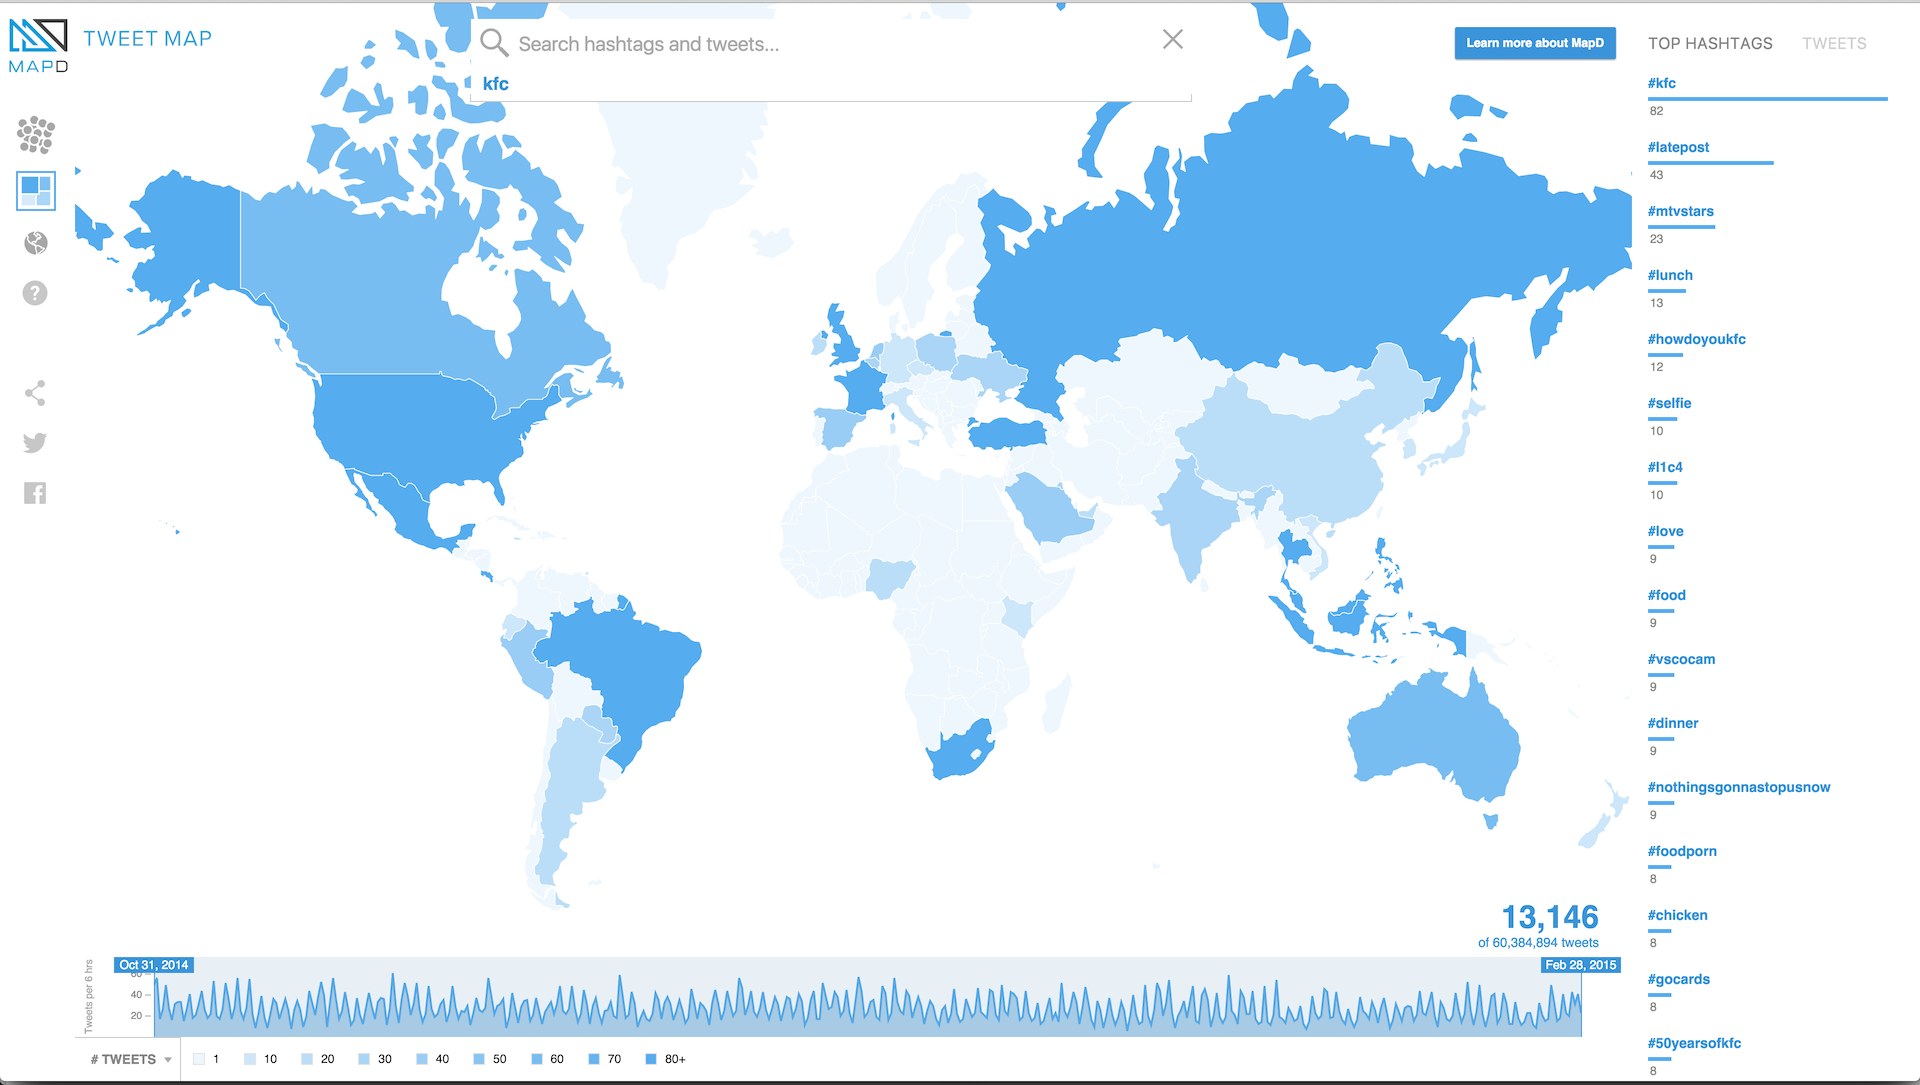1920x1085 pixels.
Task: Click the #latepost count bar
Action: [x=1711, y=163]
